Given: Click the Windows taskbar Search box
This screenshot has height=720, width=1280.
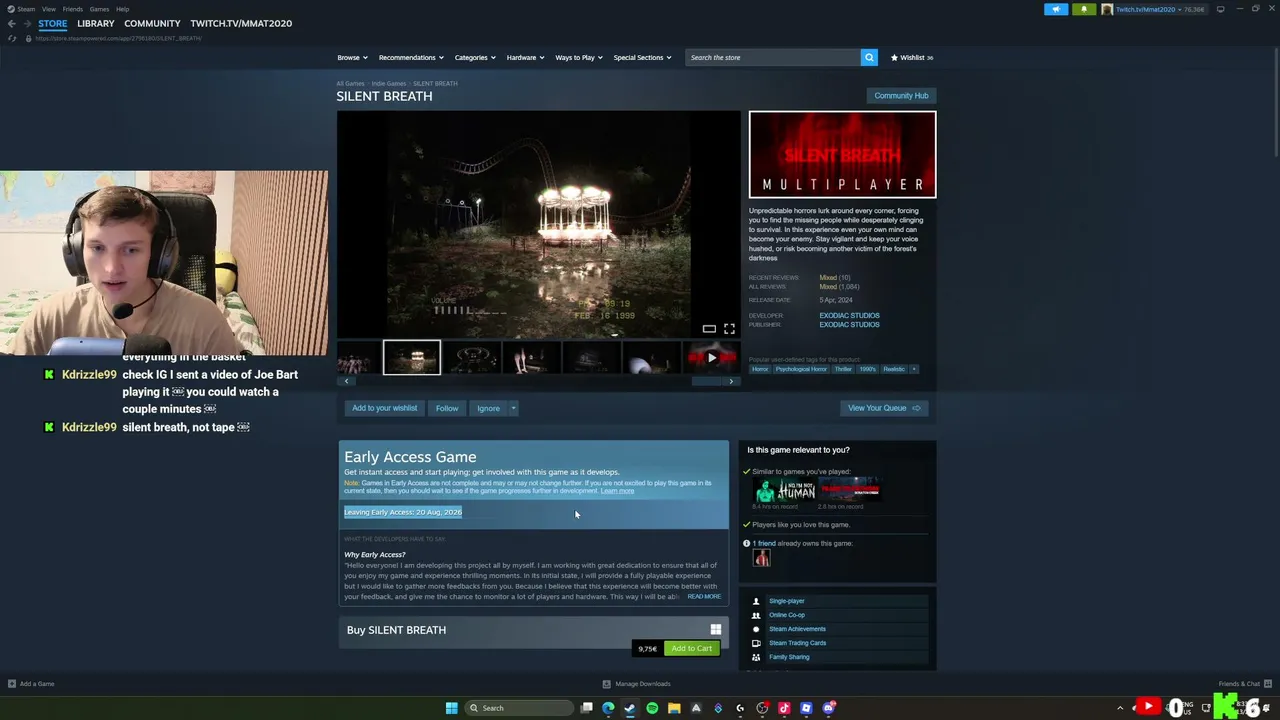Looking at the screenshot, I should 520,708.
